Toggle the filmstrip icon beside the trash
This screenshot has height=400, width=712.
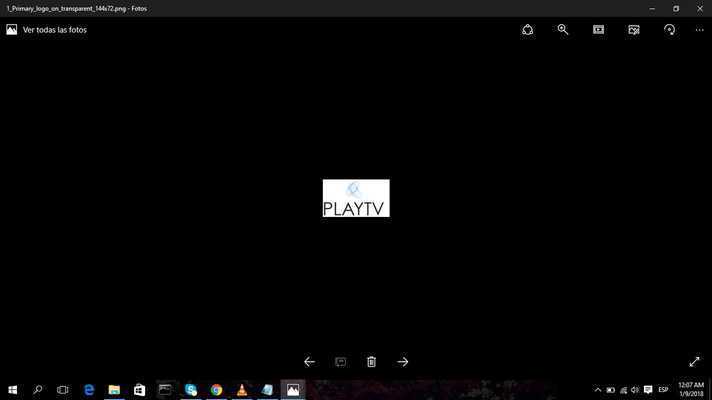click(x=340, y=362)
